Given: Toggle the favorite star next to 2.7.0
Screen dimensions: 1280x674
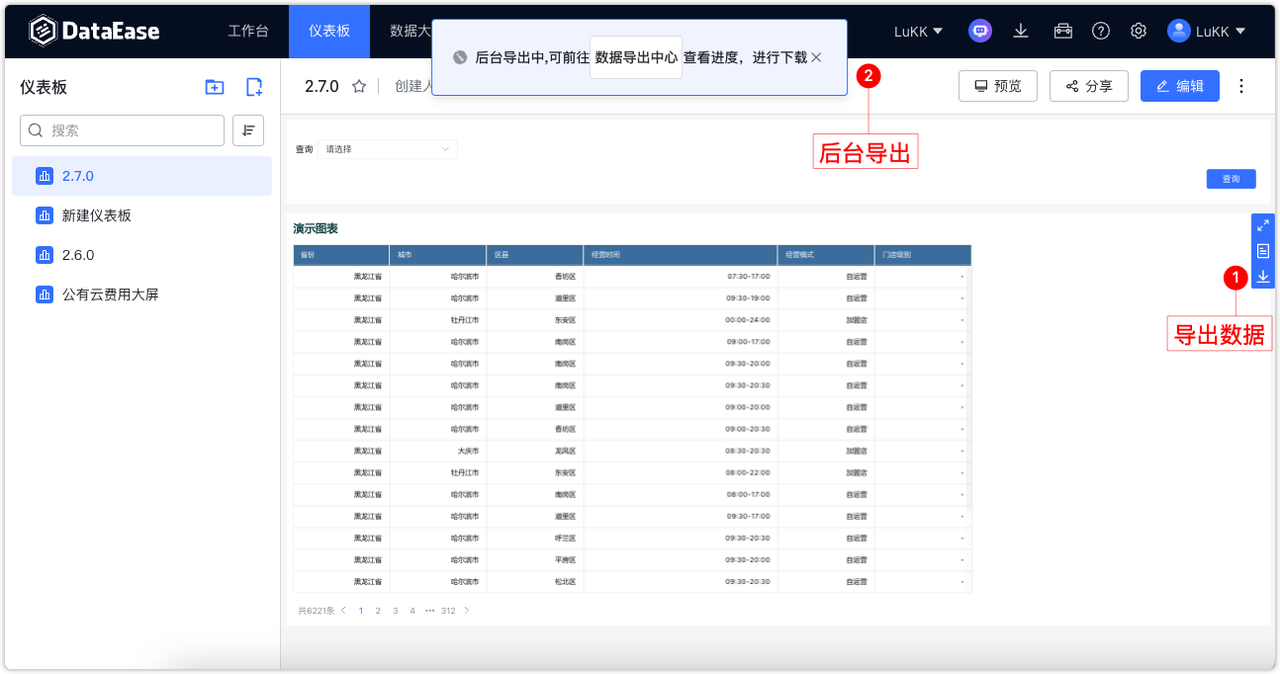Looking at the screenshot, I should [360, 86].
